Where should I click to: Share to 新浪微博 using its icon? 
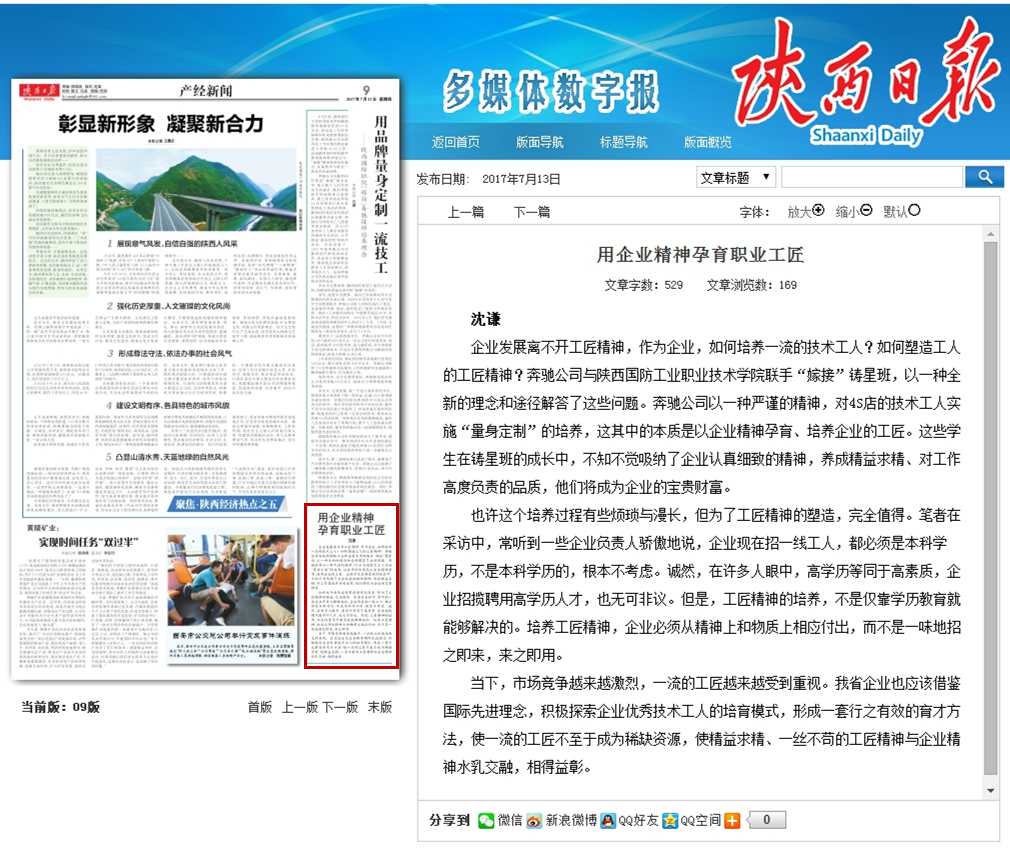click(x=535, y=819)
